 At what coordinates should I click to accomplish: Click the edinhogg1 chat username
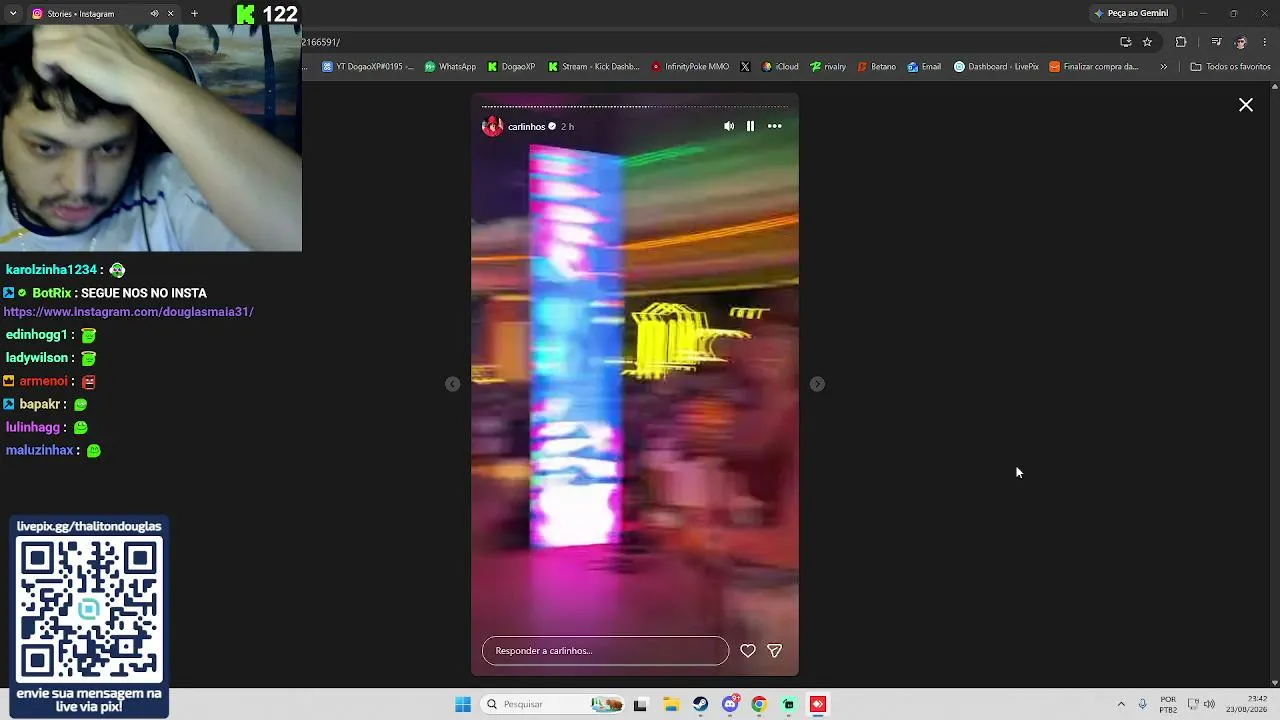pos(36,335)
